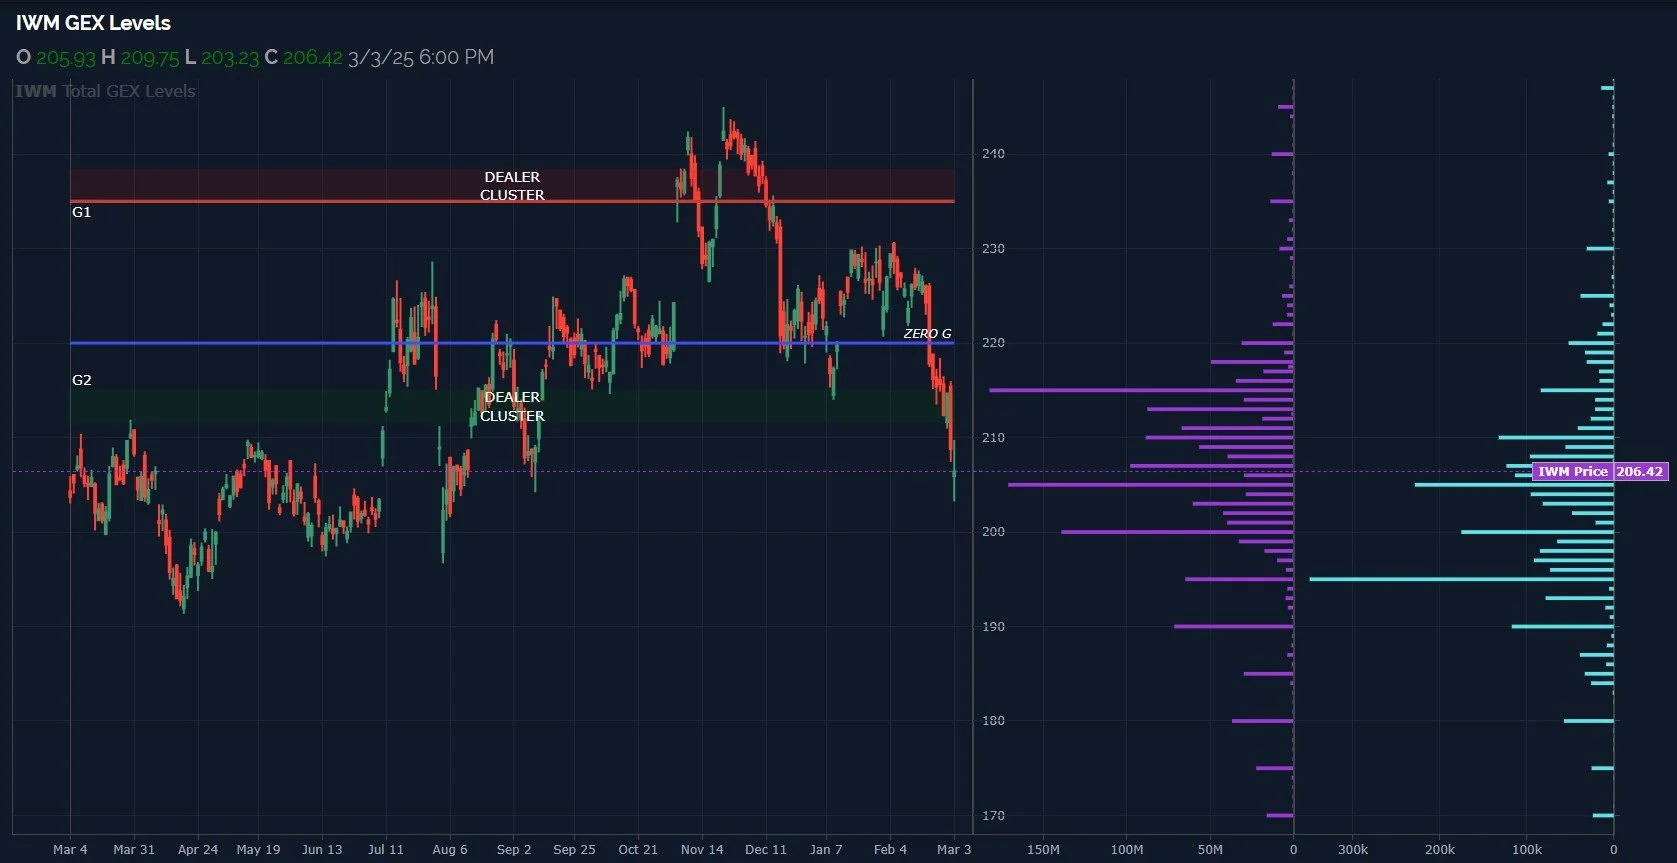Click the ZERO G label on blue line
1677x863 pixels.
click(x=927, y=334)
